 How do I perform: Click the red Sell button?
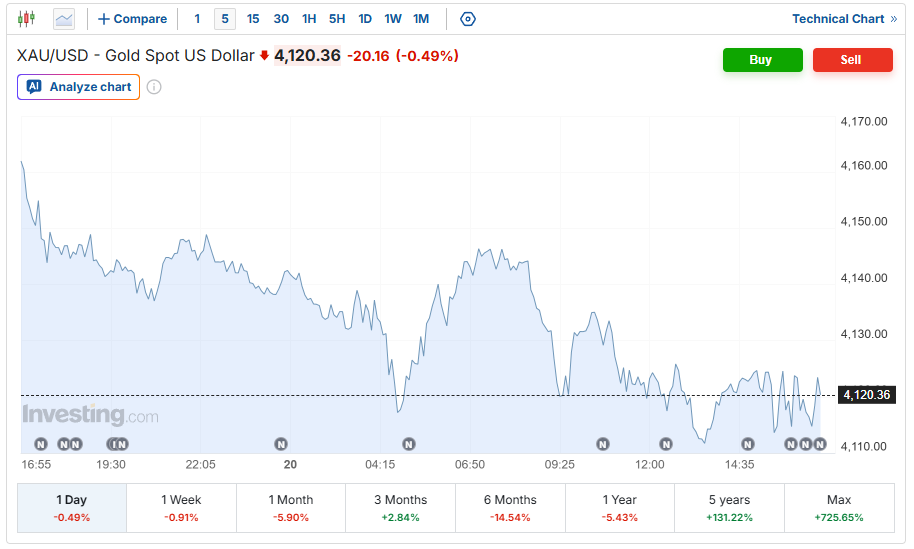tap(852, 60)
